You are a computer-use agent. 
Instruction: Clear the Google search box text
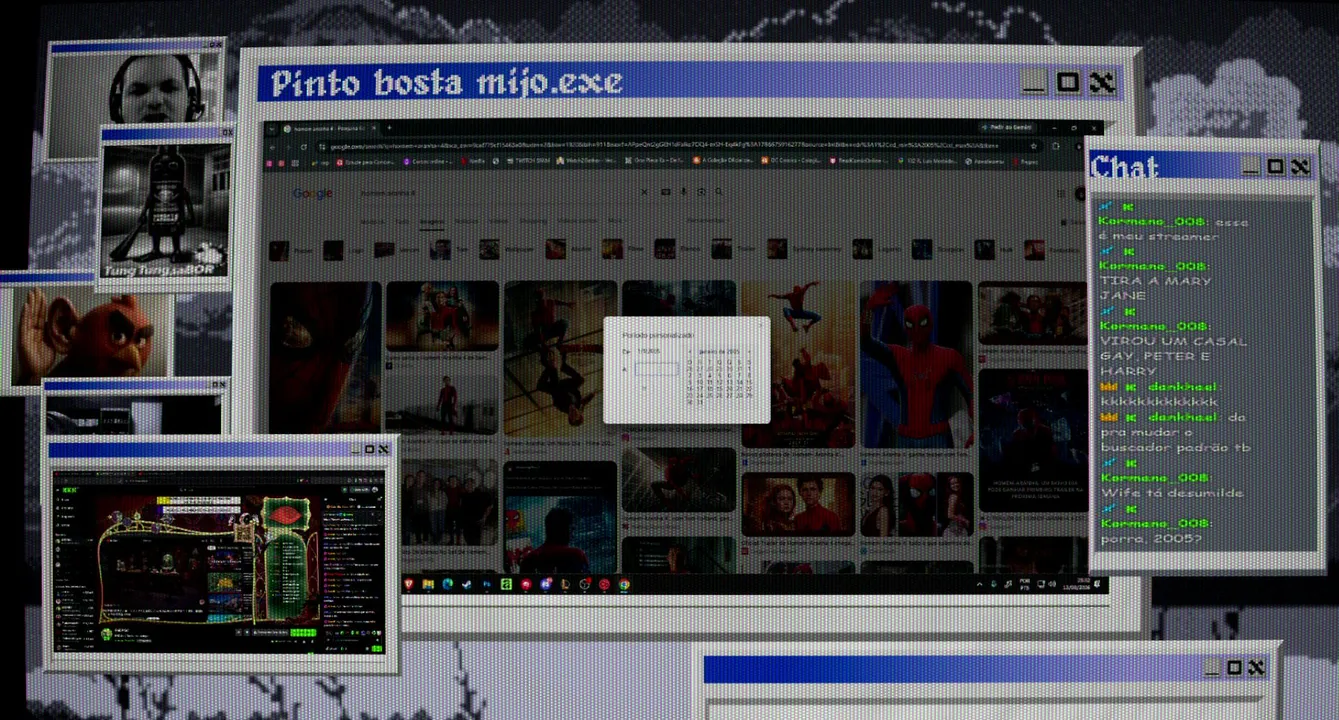pos(644,192)
